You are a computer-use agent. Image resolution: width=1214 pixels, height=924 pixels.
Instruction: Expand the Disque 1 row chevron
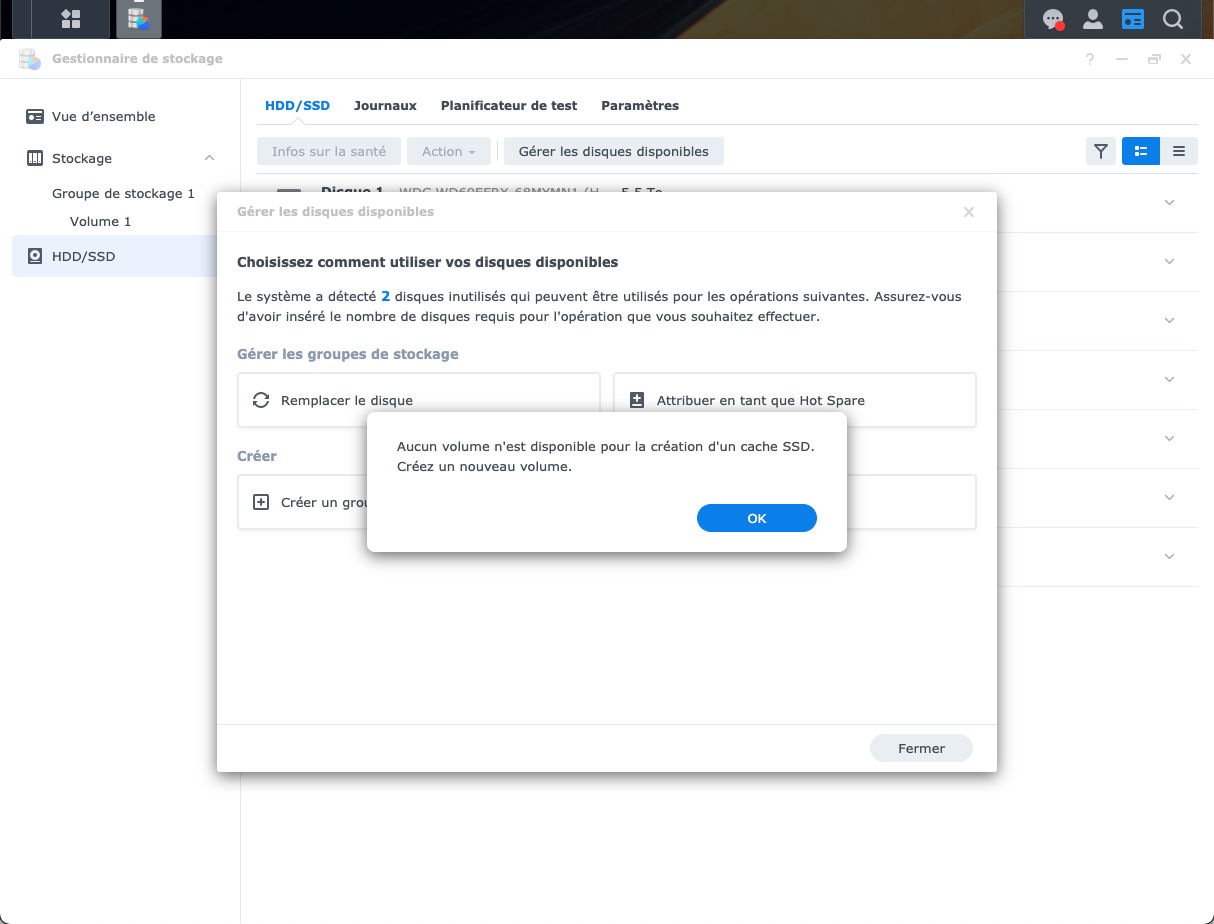click(x=1169, y=202)
